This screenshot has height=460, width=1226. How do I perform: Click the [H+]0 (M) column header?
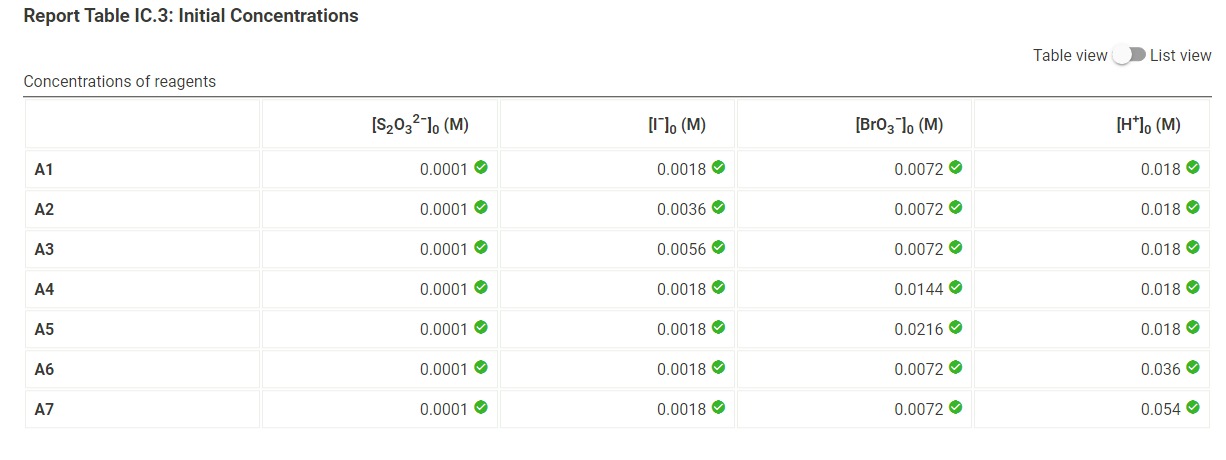point(1148,125)
